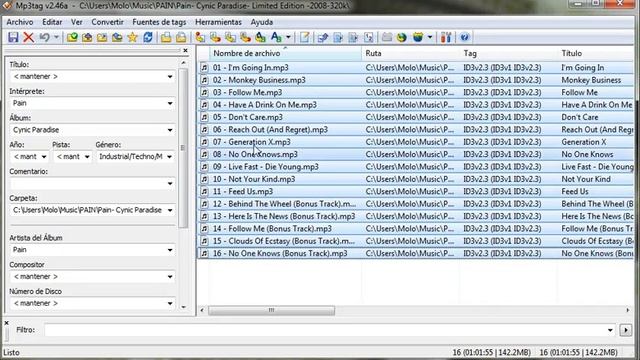Click the tag panel scroll down arrow
This screenshot has height=360, width=640.
click(x=183, y=307)
